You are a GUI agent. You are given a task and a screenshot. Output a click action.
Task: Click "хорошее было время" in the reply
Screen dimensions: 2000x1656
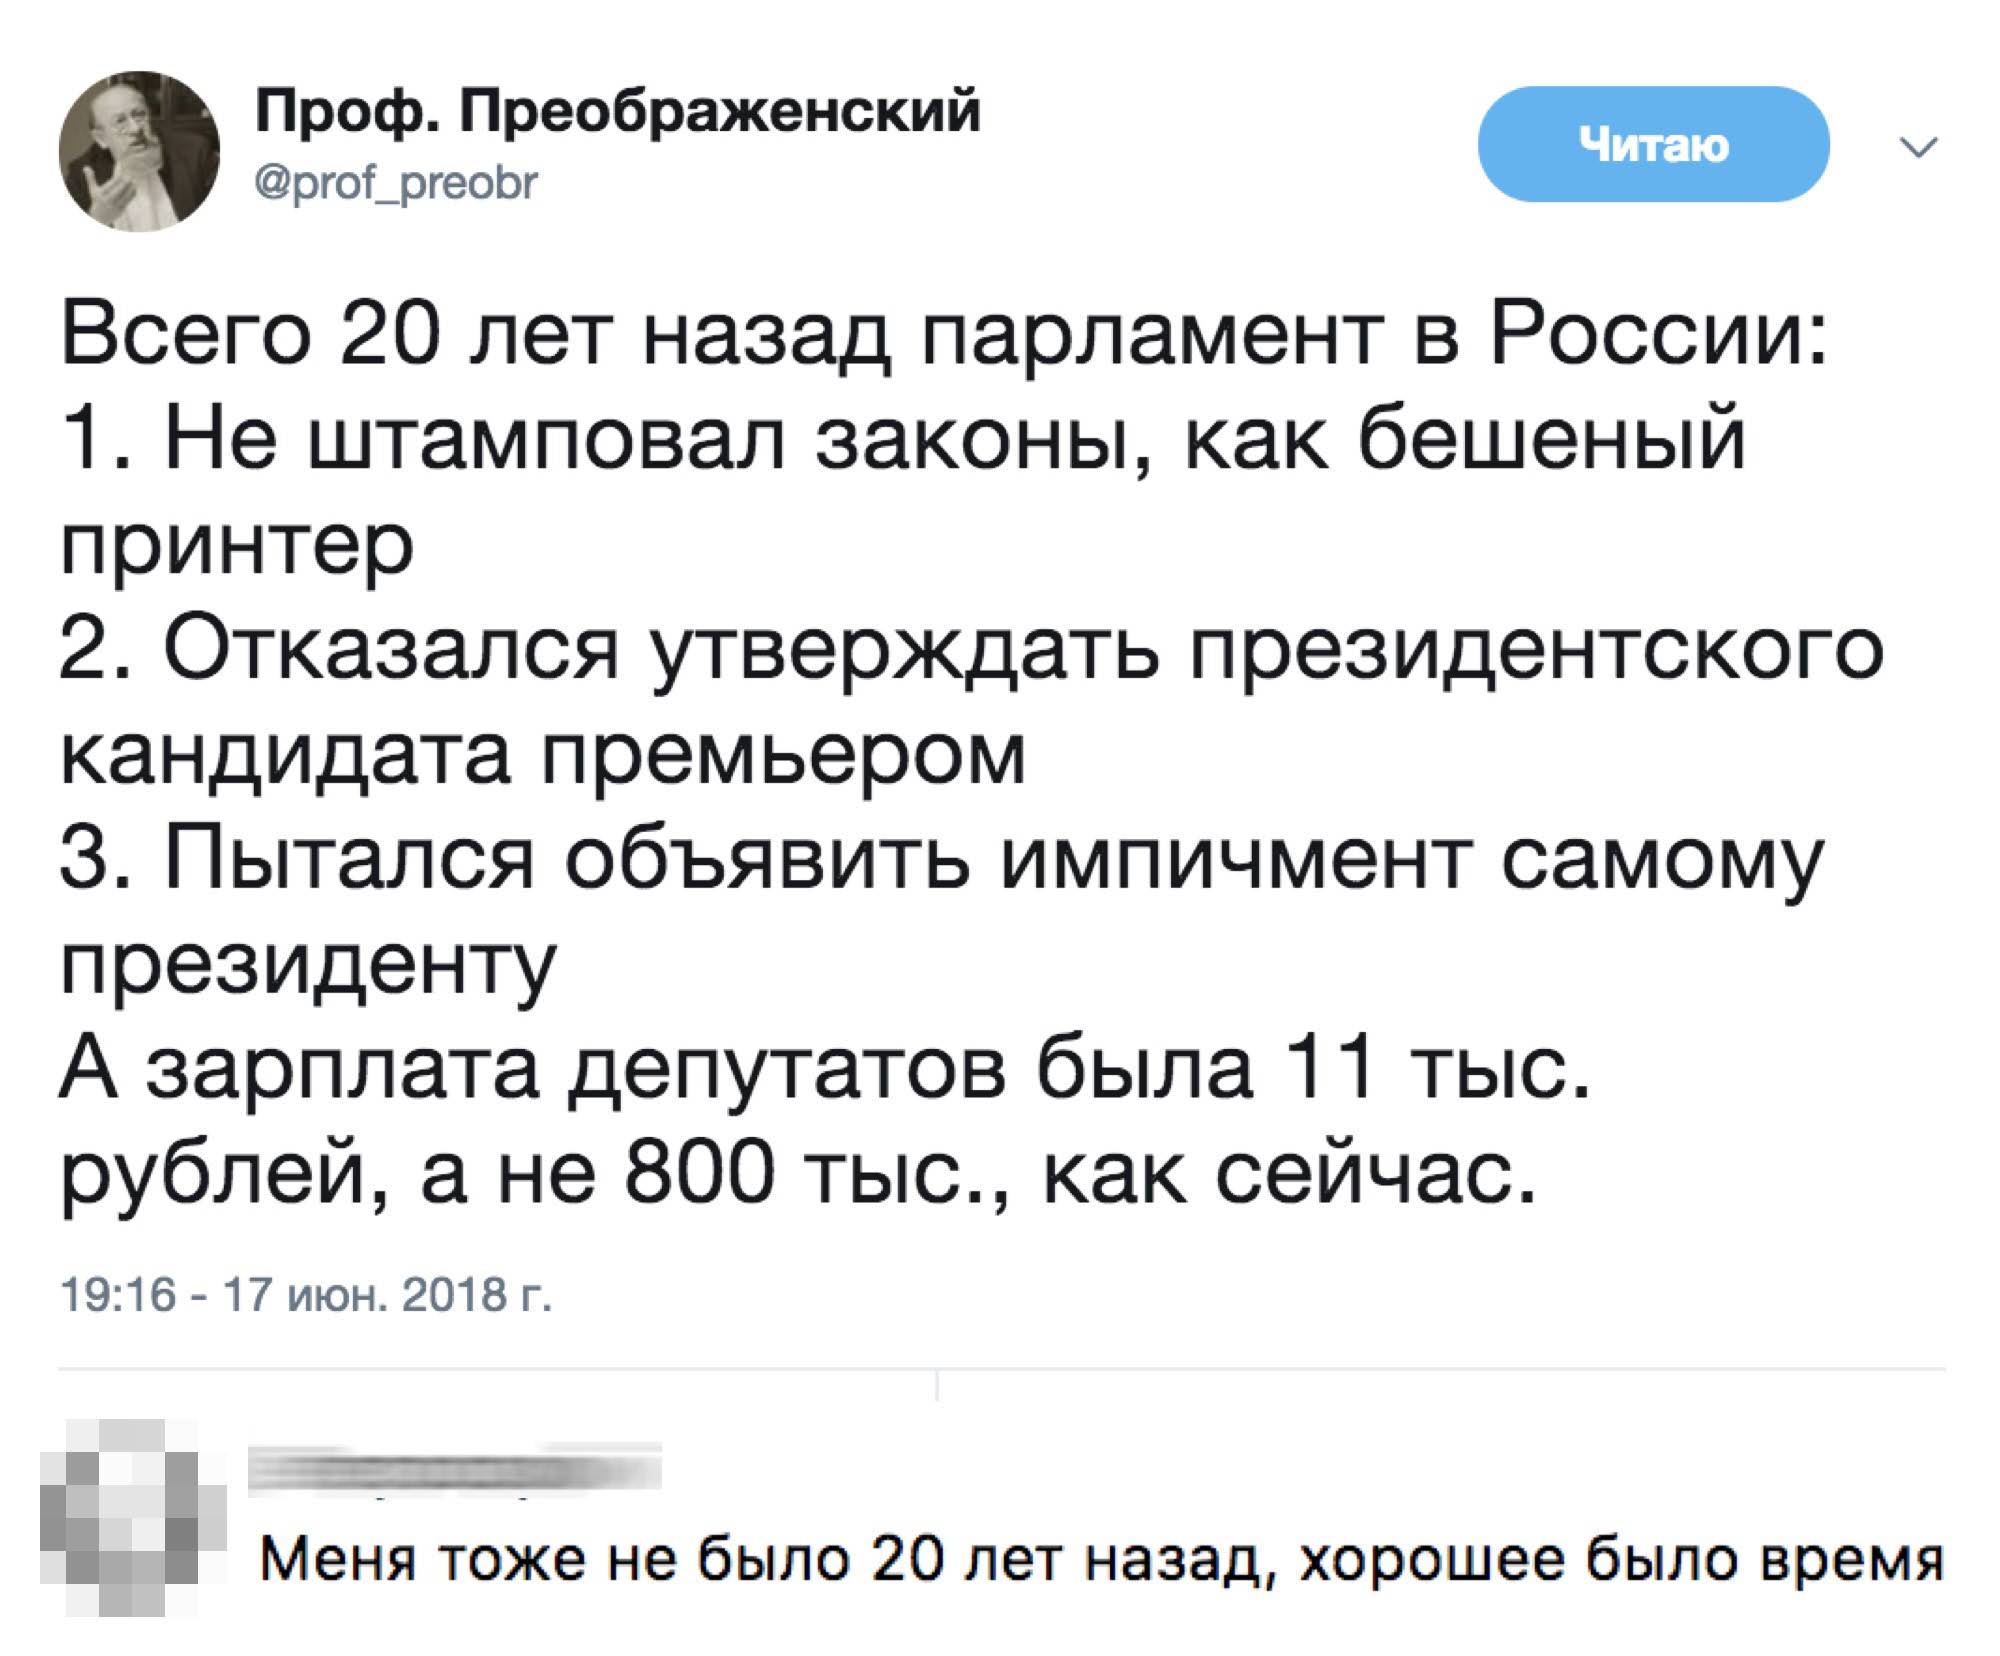pyautogui.click(x=1620, y=1560)
